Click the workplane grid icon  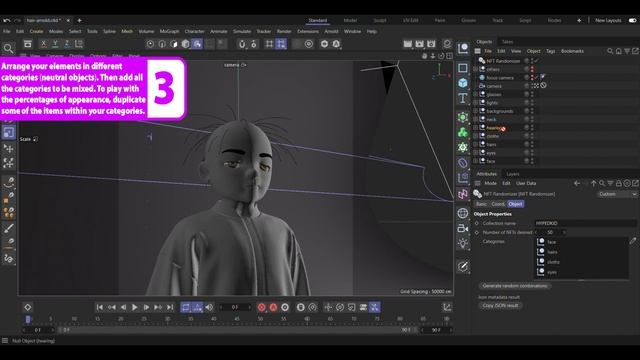tap(269, 44)
